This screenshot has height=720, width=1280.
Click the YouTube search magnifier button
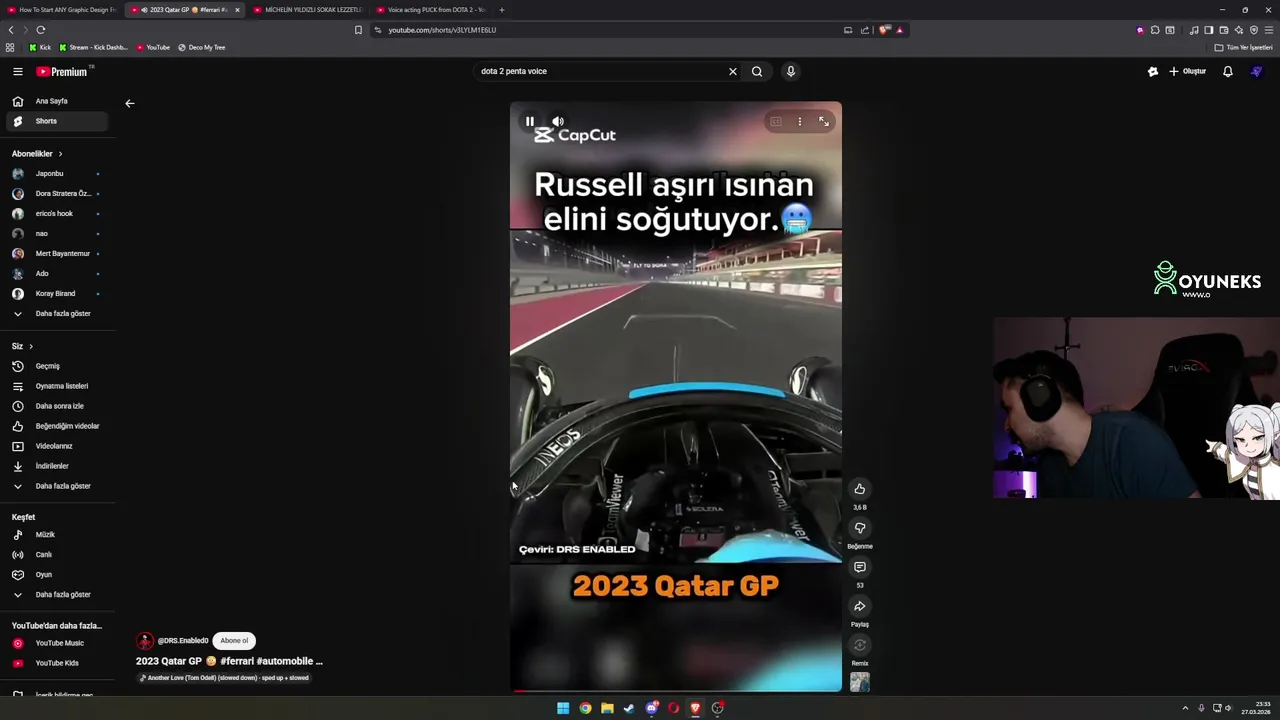pyautogui.click(x=757, y=71)
